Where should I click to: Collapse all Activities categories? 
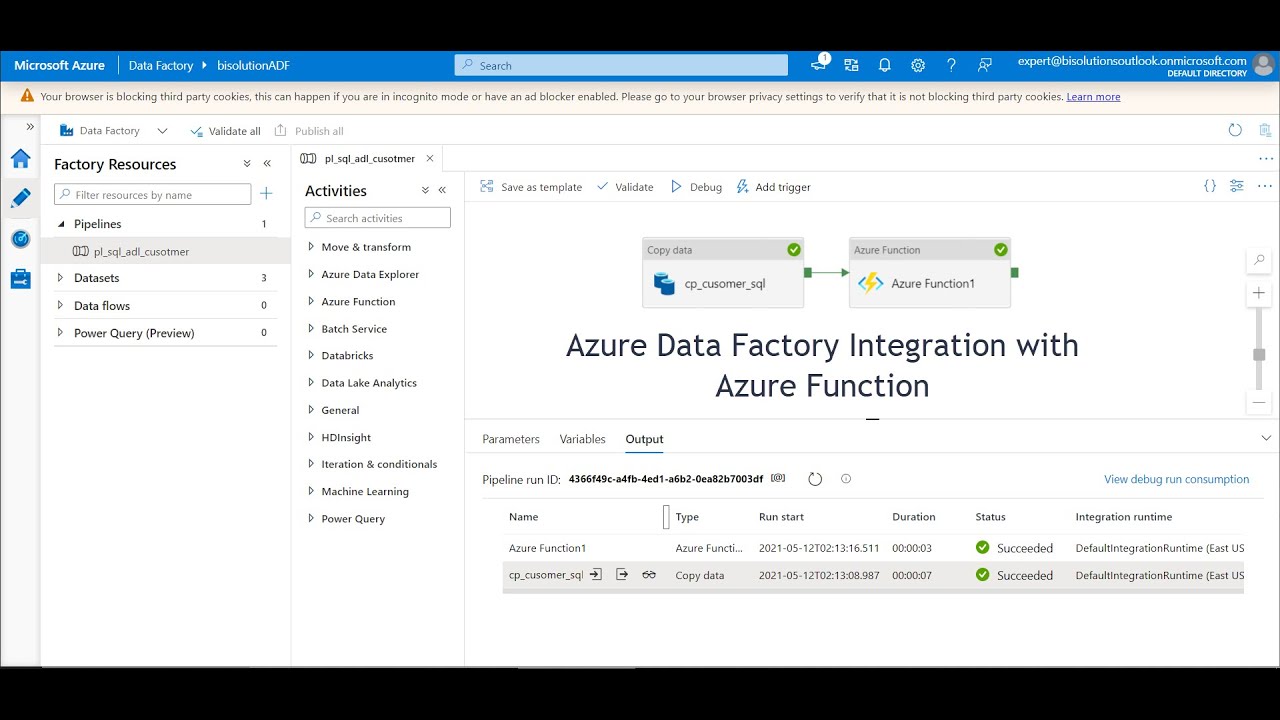point(425,190)
